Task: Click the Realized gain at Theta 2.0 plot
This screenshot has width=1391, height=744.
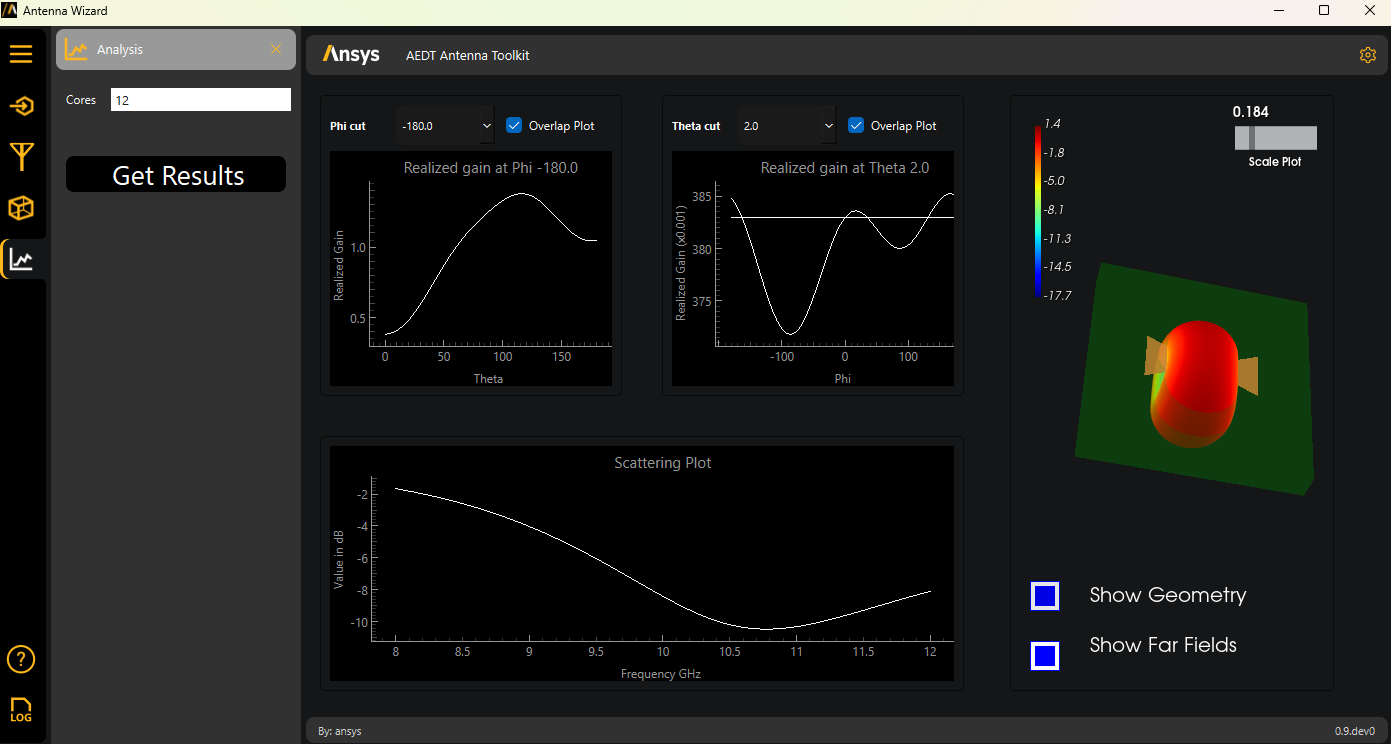Action: 813,268
